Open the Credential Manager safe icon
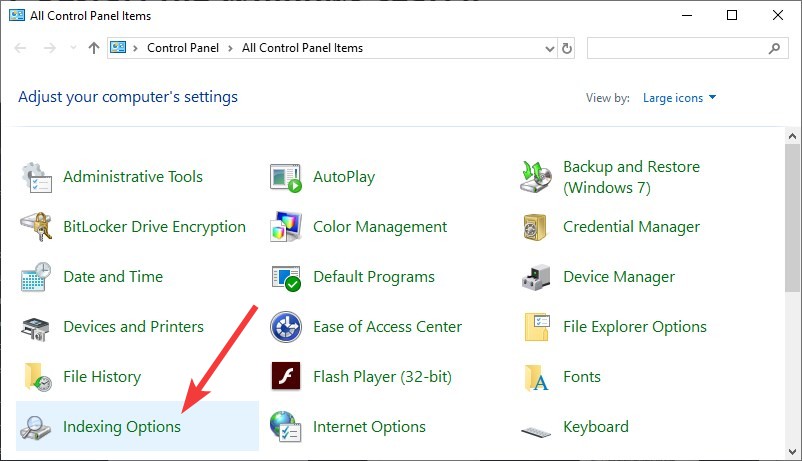The width and height of the screenshot is (802, 461). pyautogui.click(x=536, y=227)
